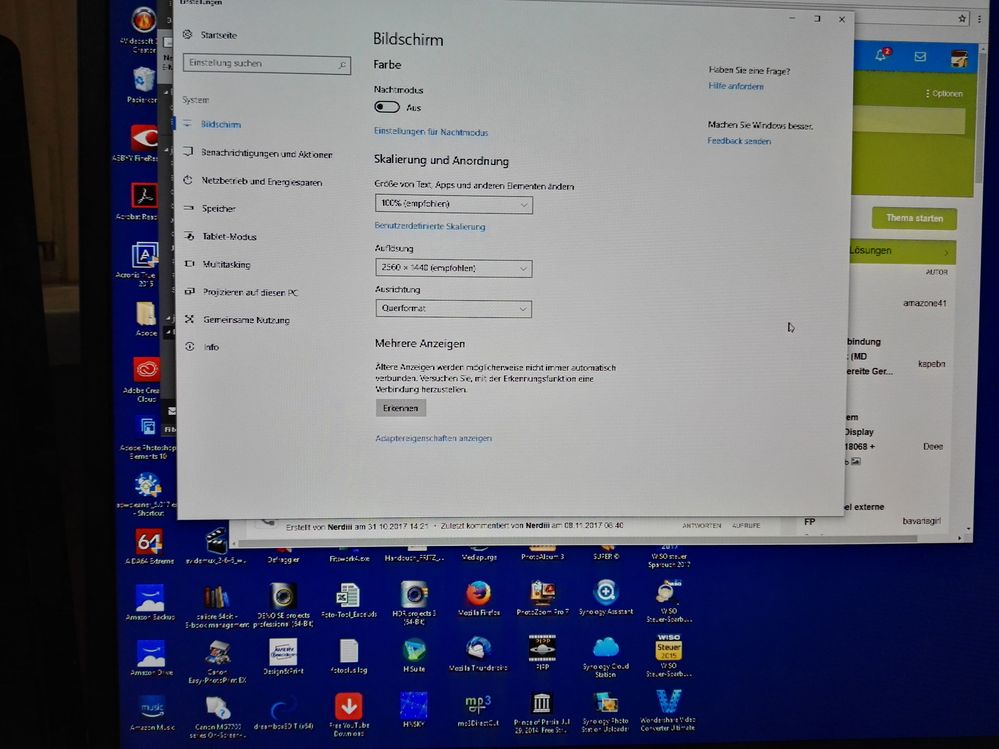Bookmark page with the star icon

click(x=962, y=19)
